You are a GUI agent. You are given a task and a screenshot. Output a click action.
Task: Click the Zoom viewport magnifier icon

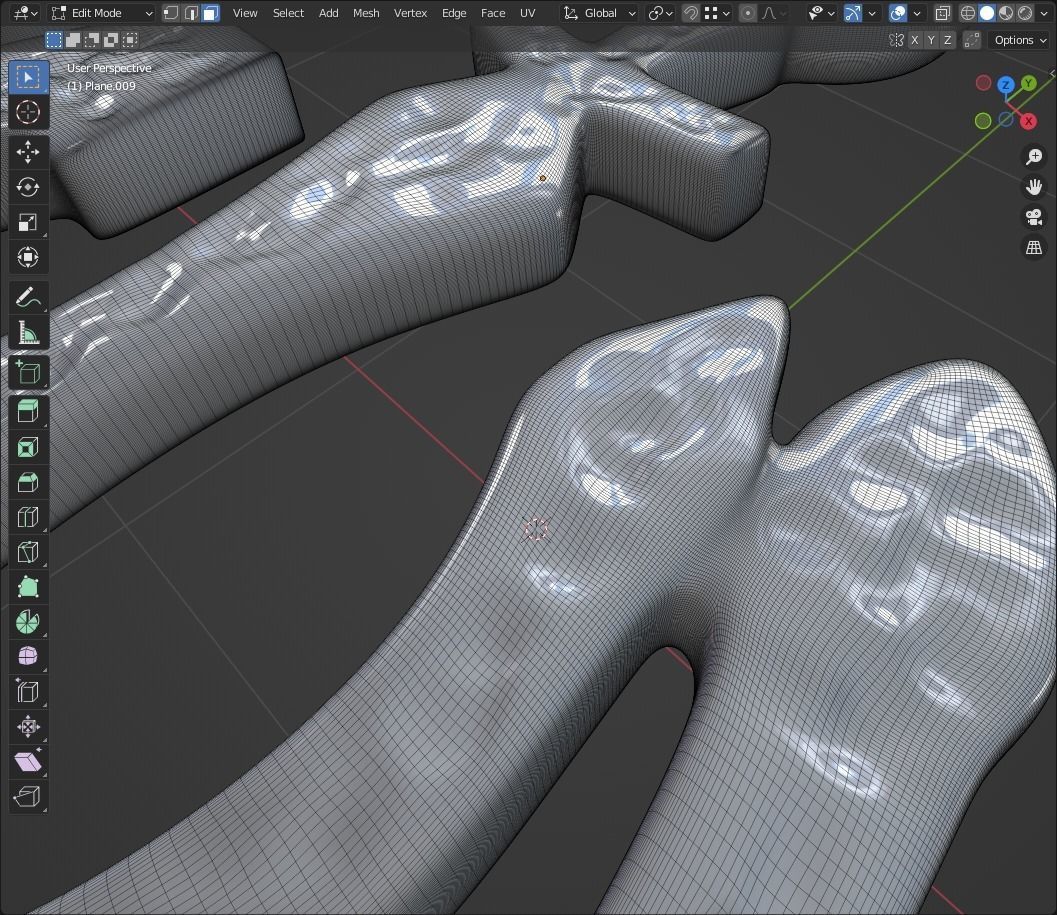click(x=1033, y=156)
